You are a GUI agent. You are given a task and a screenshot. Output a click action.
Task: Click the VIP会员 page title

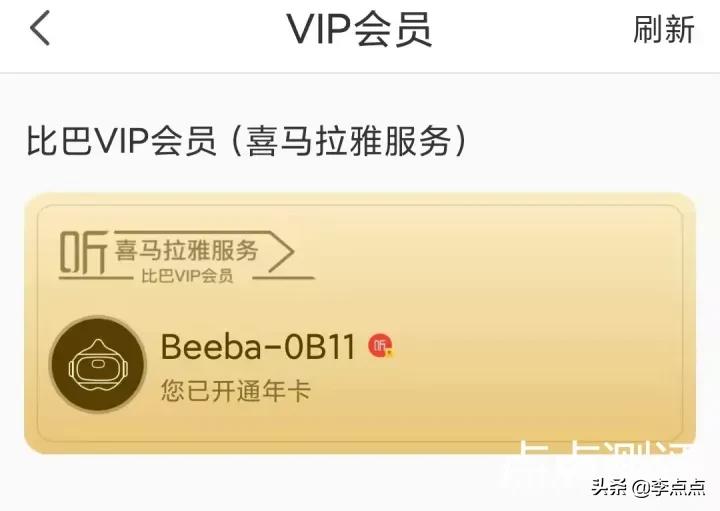pyautogui.click(x=360, y=29)
